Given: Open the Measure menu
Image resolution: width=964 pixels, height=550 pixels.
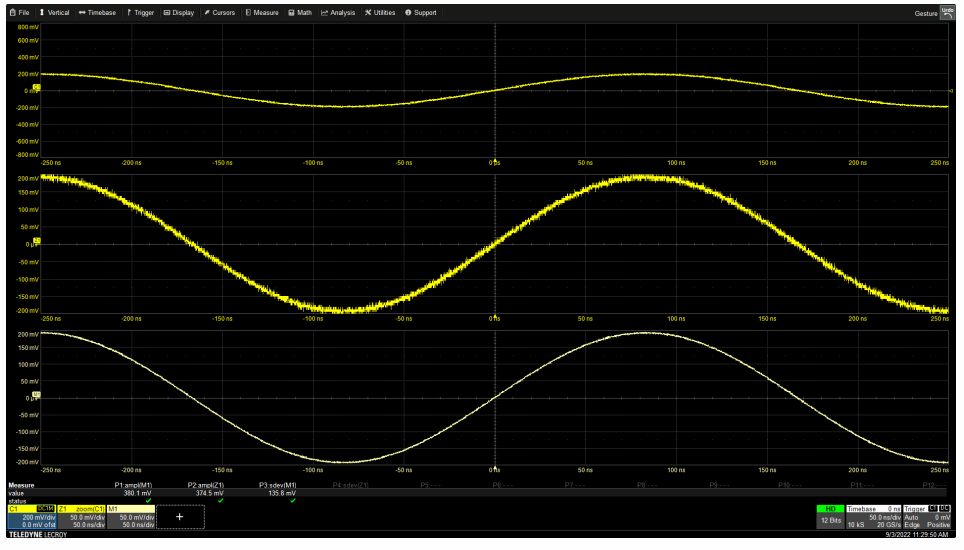Looking at the screenshot, I should pos(262,12).
